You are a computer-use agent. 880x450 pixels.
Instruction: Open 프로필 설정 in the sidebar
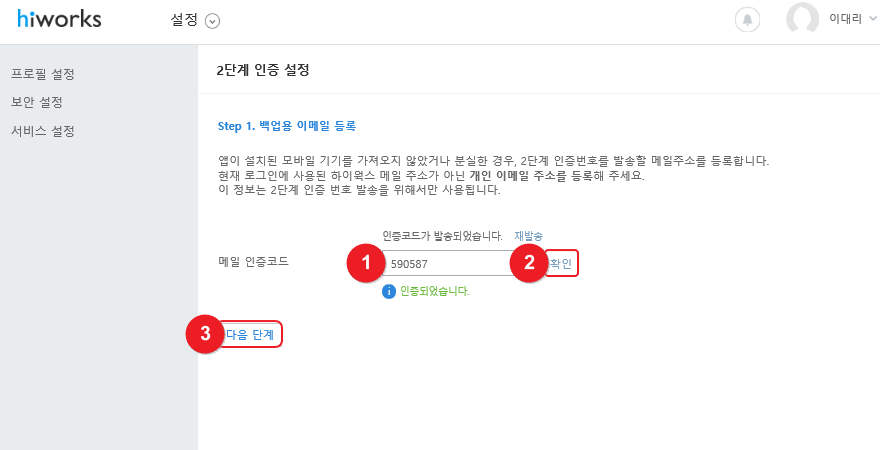(43, 74)
